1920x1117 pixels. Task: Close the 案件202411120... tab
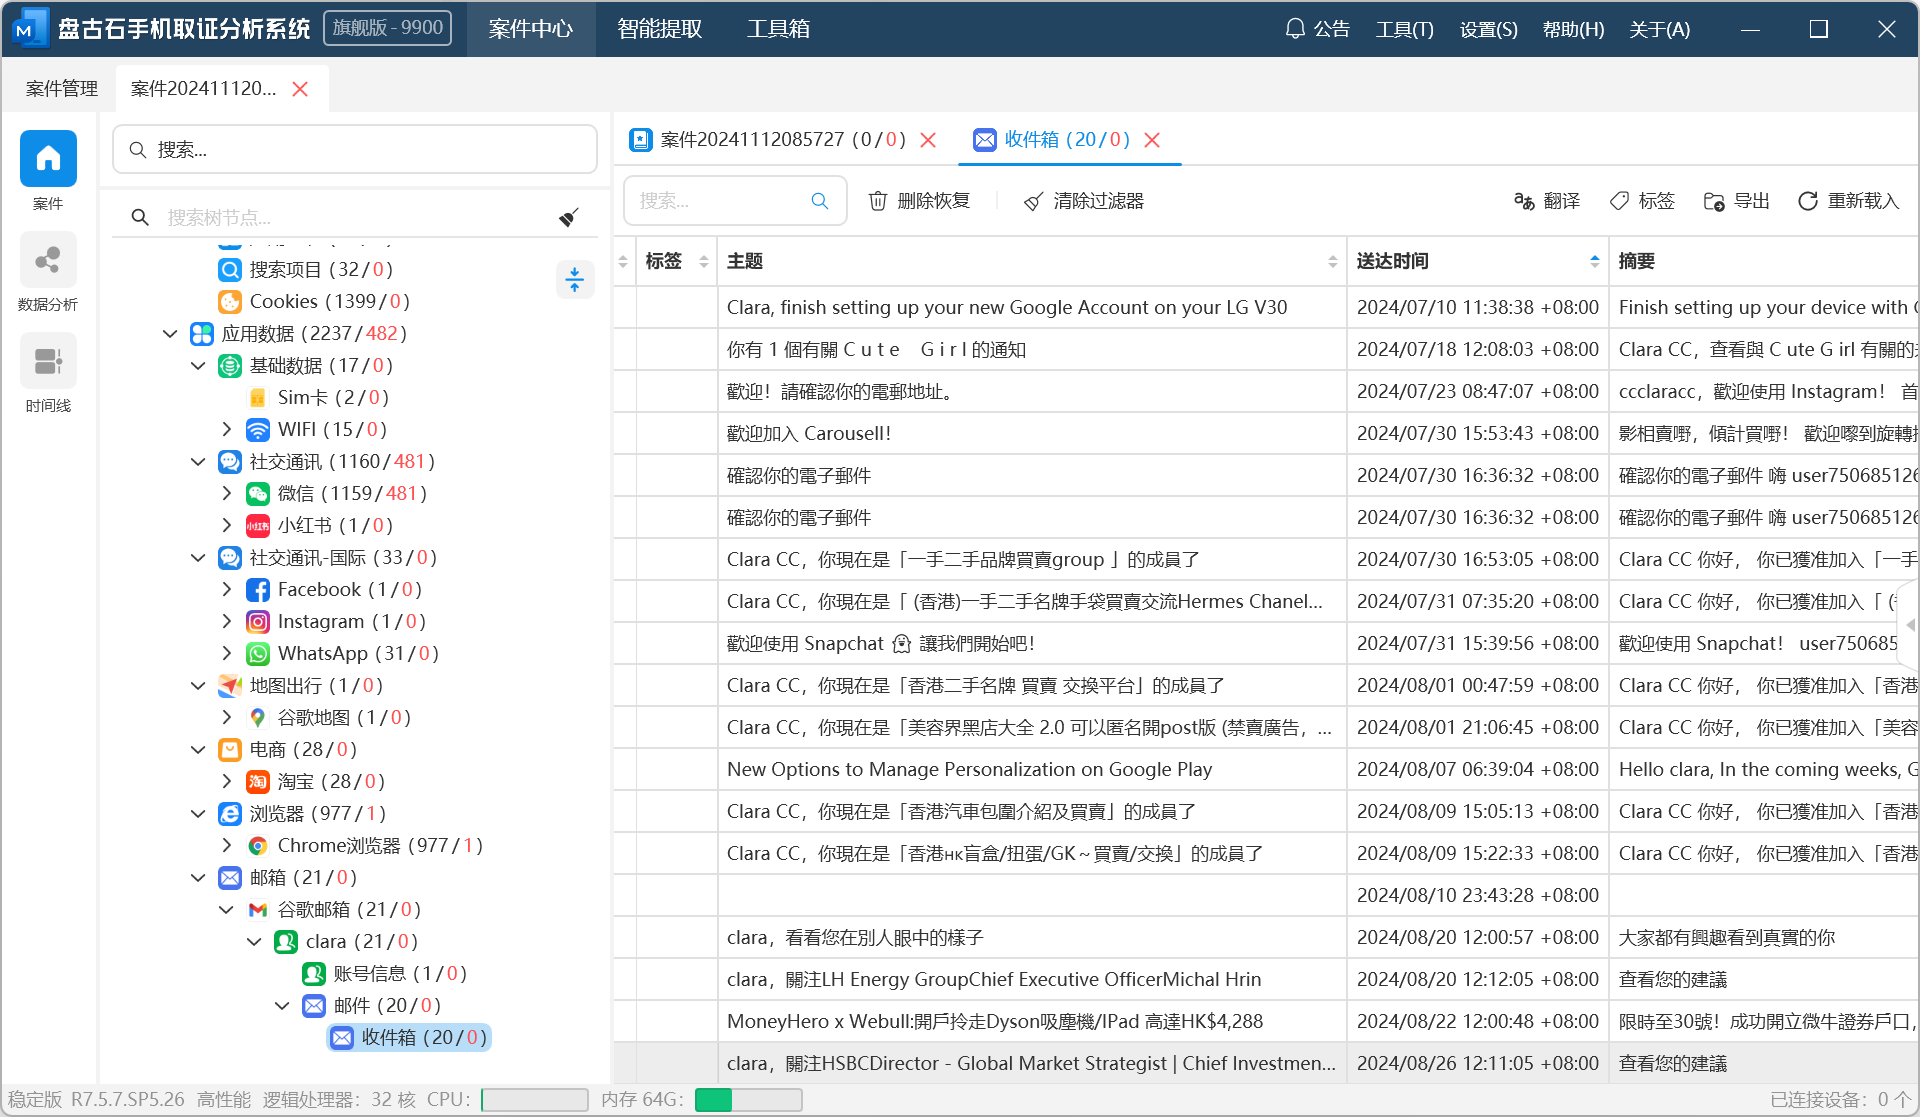pos(300,89)
